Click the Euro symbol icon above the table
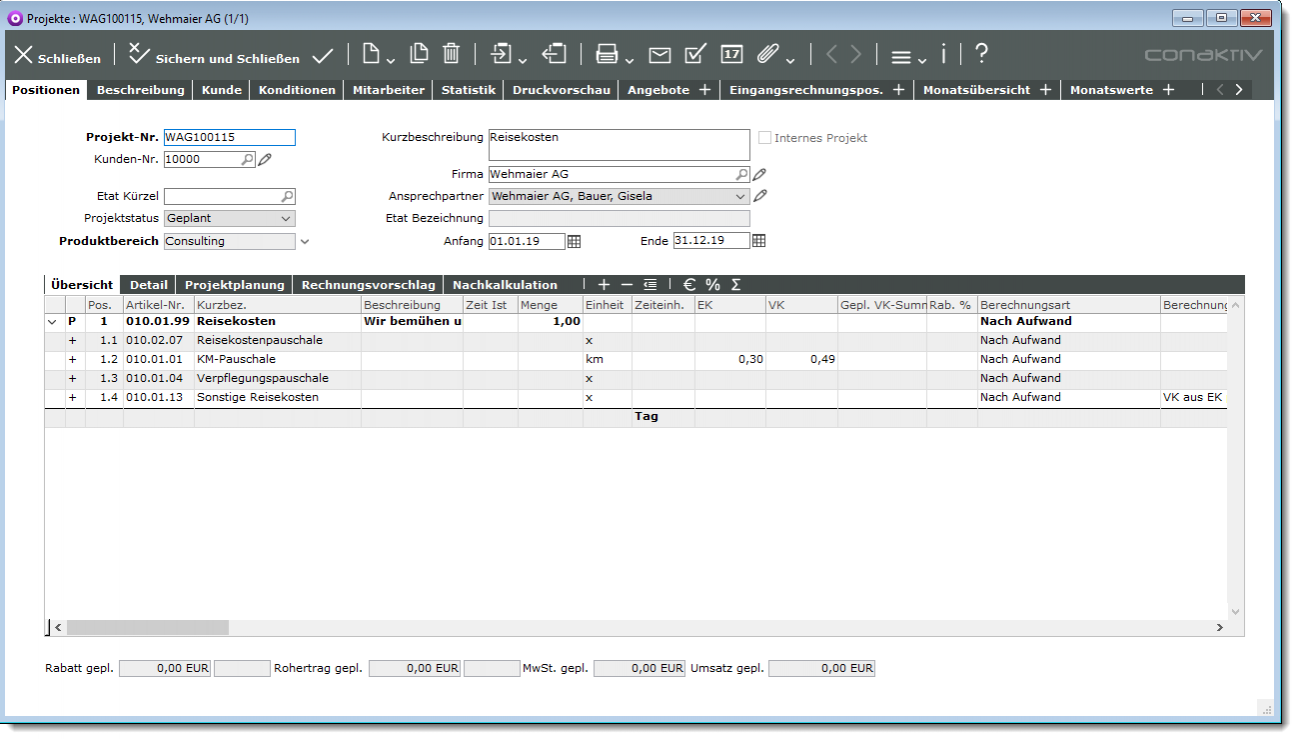The width and height of the screenshot is (1297, 739). 689,285
